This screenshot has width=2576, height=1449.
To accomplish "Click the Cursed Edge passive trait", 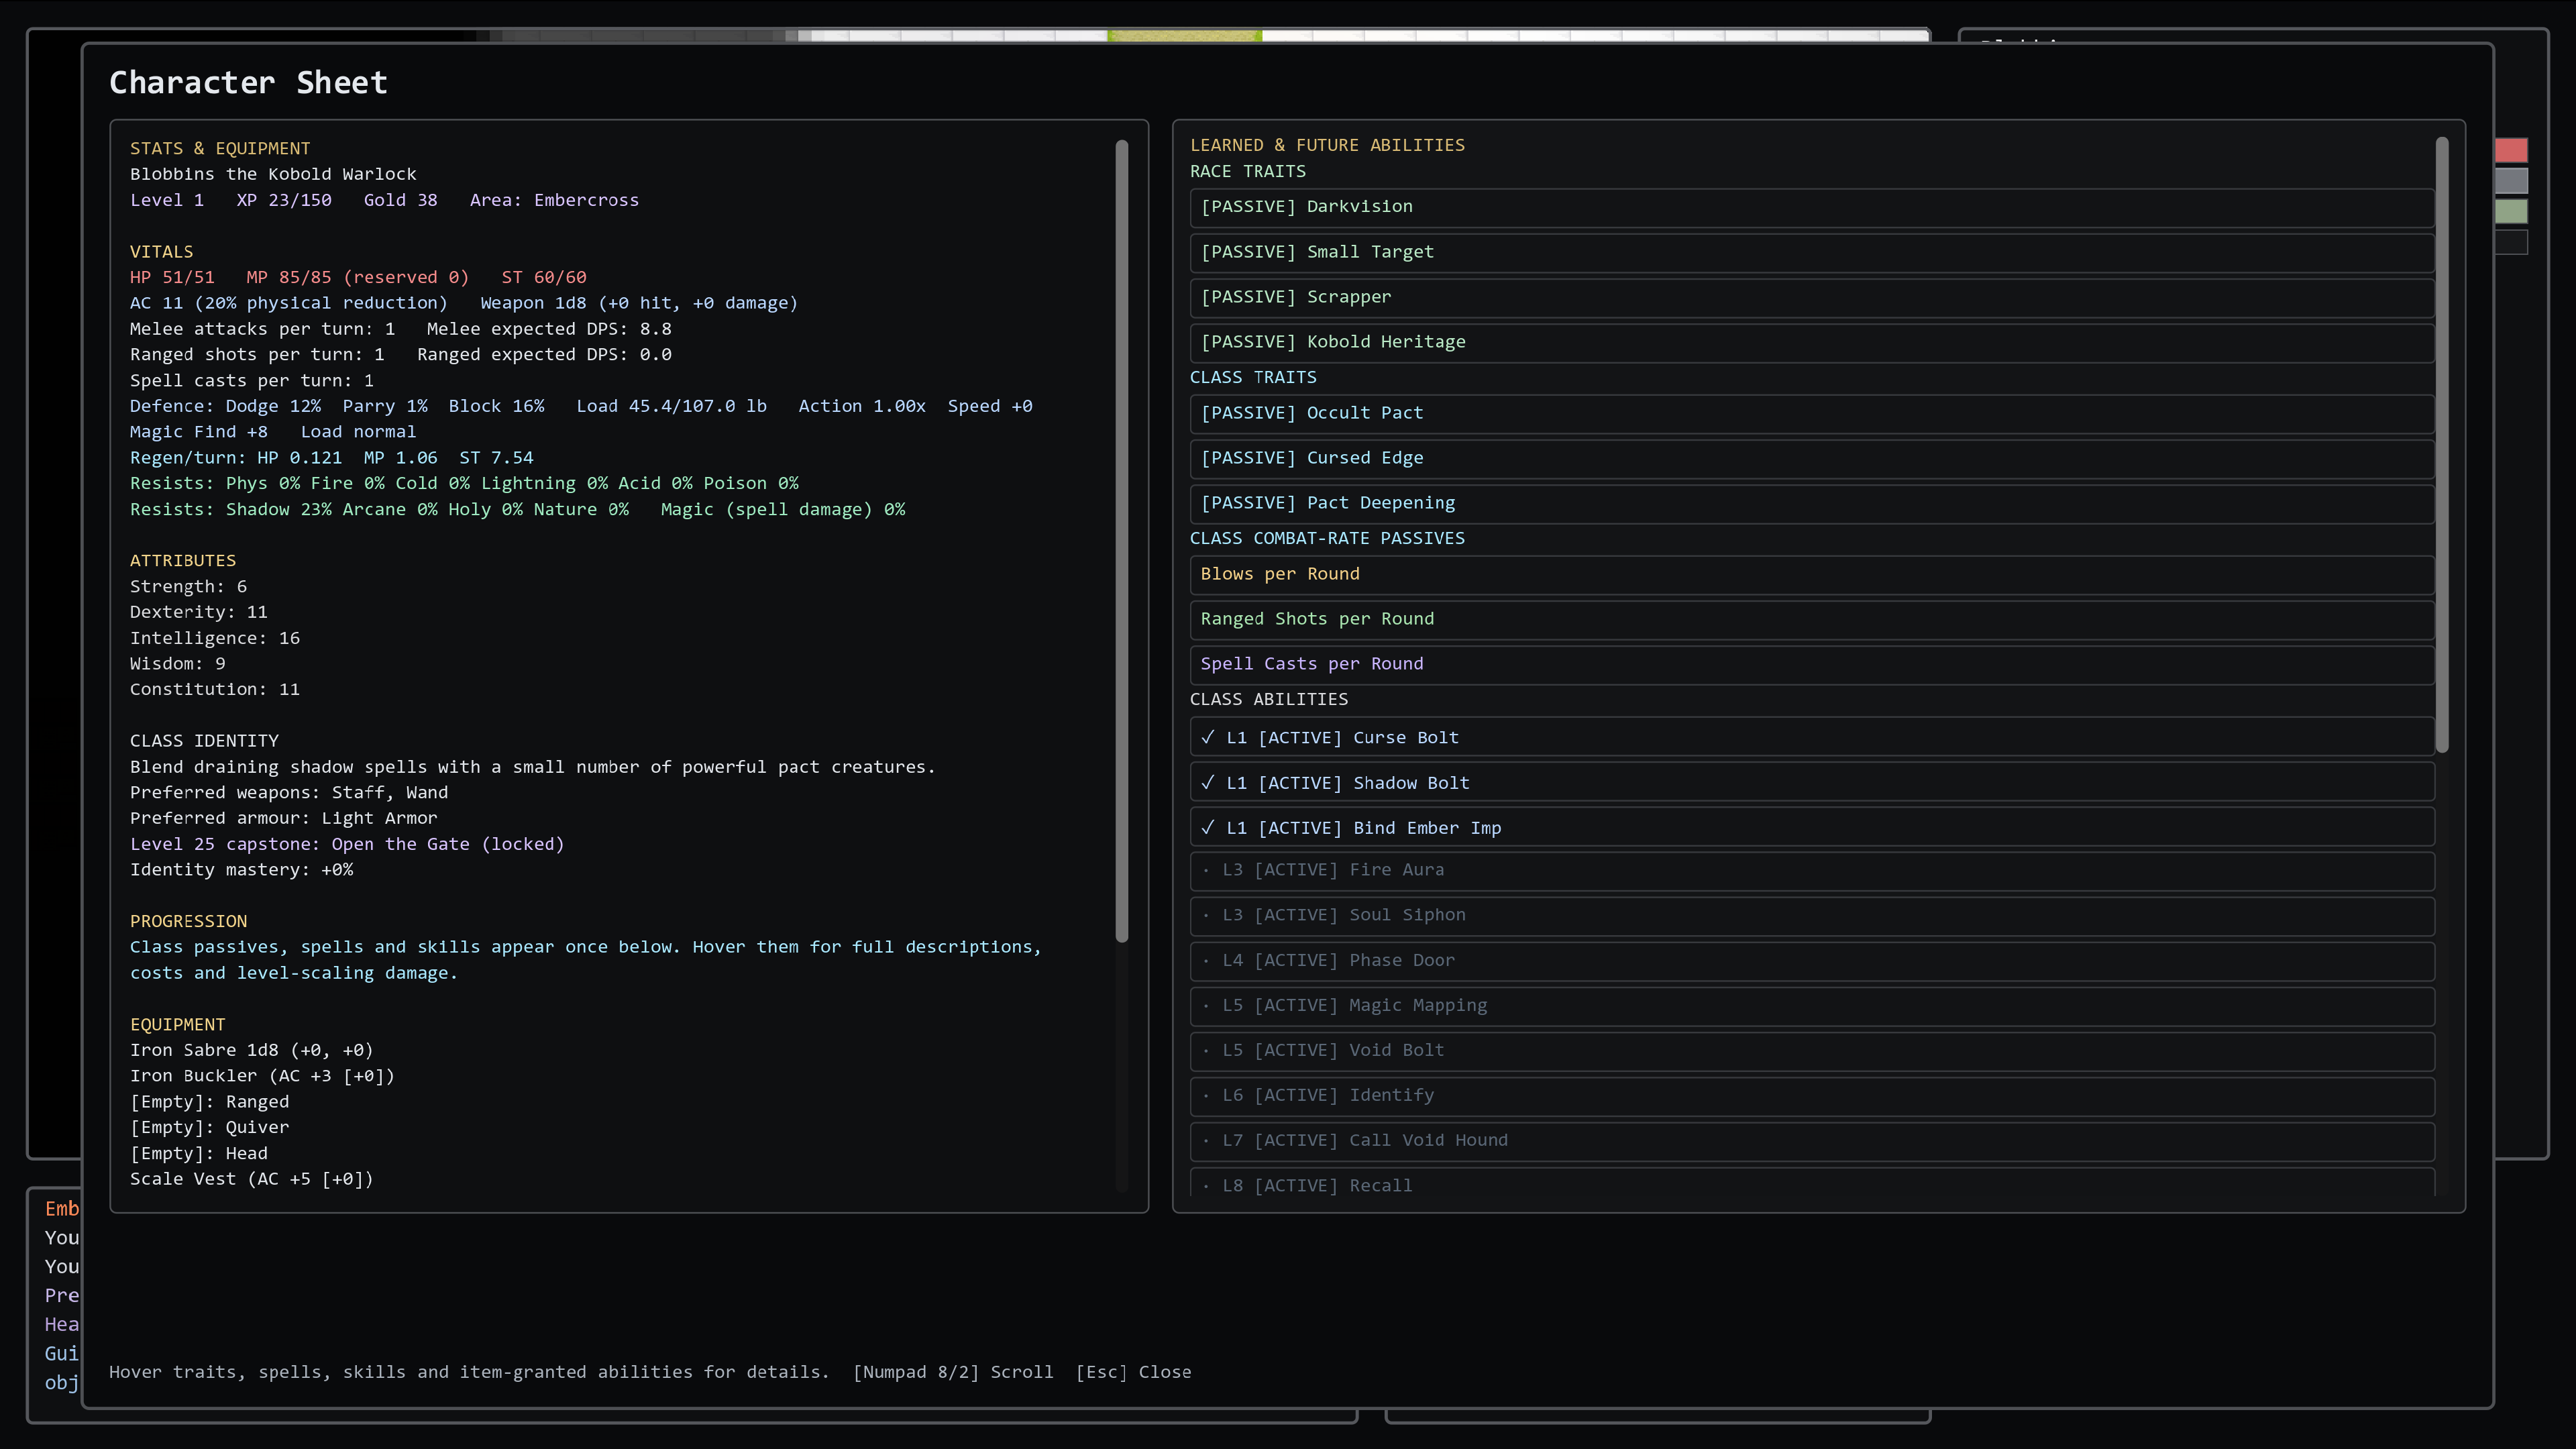I will (x=1811, y=458).
